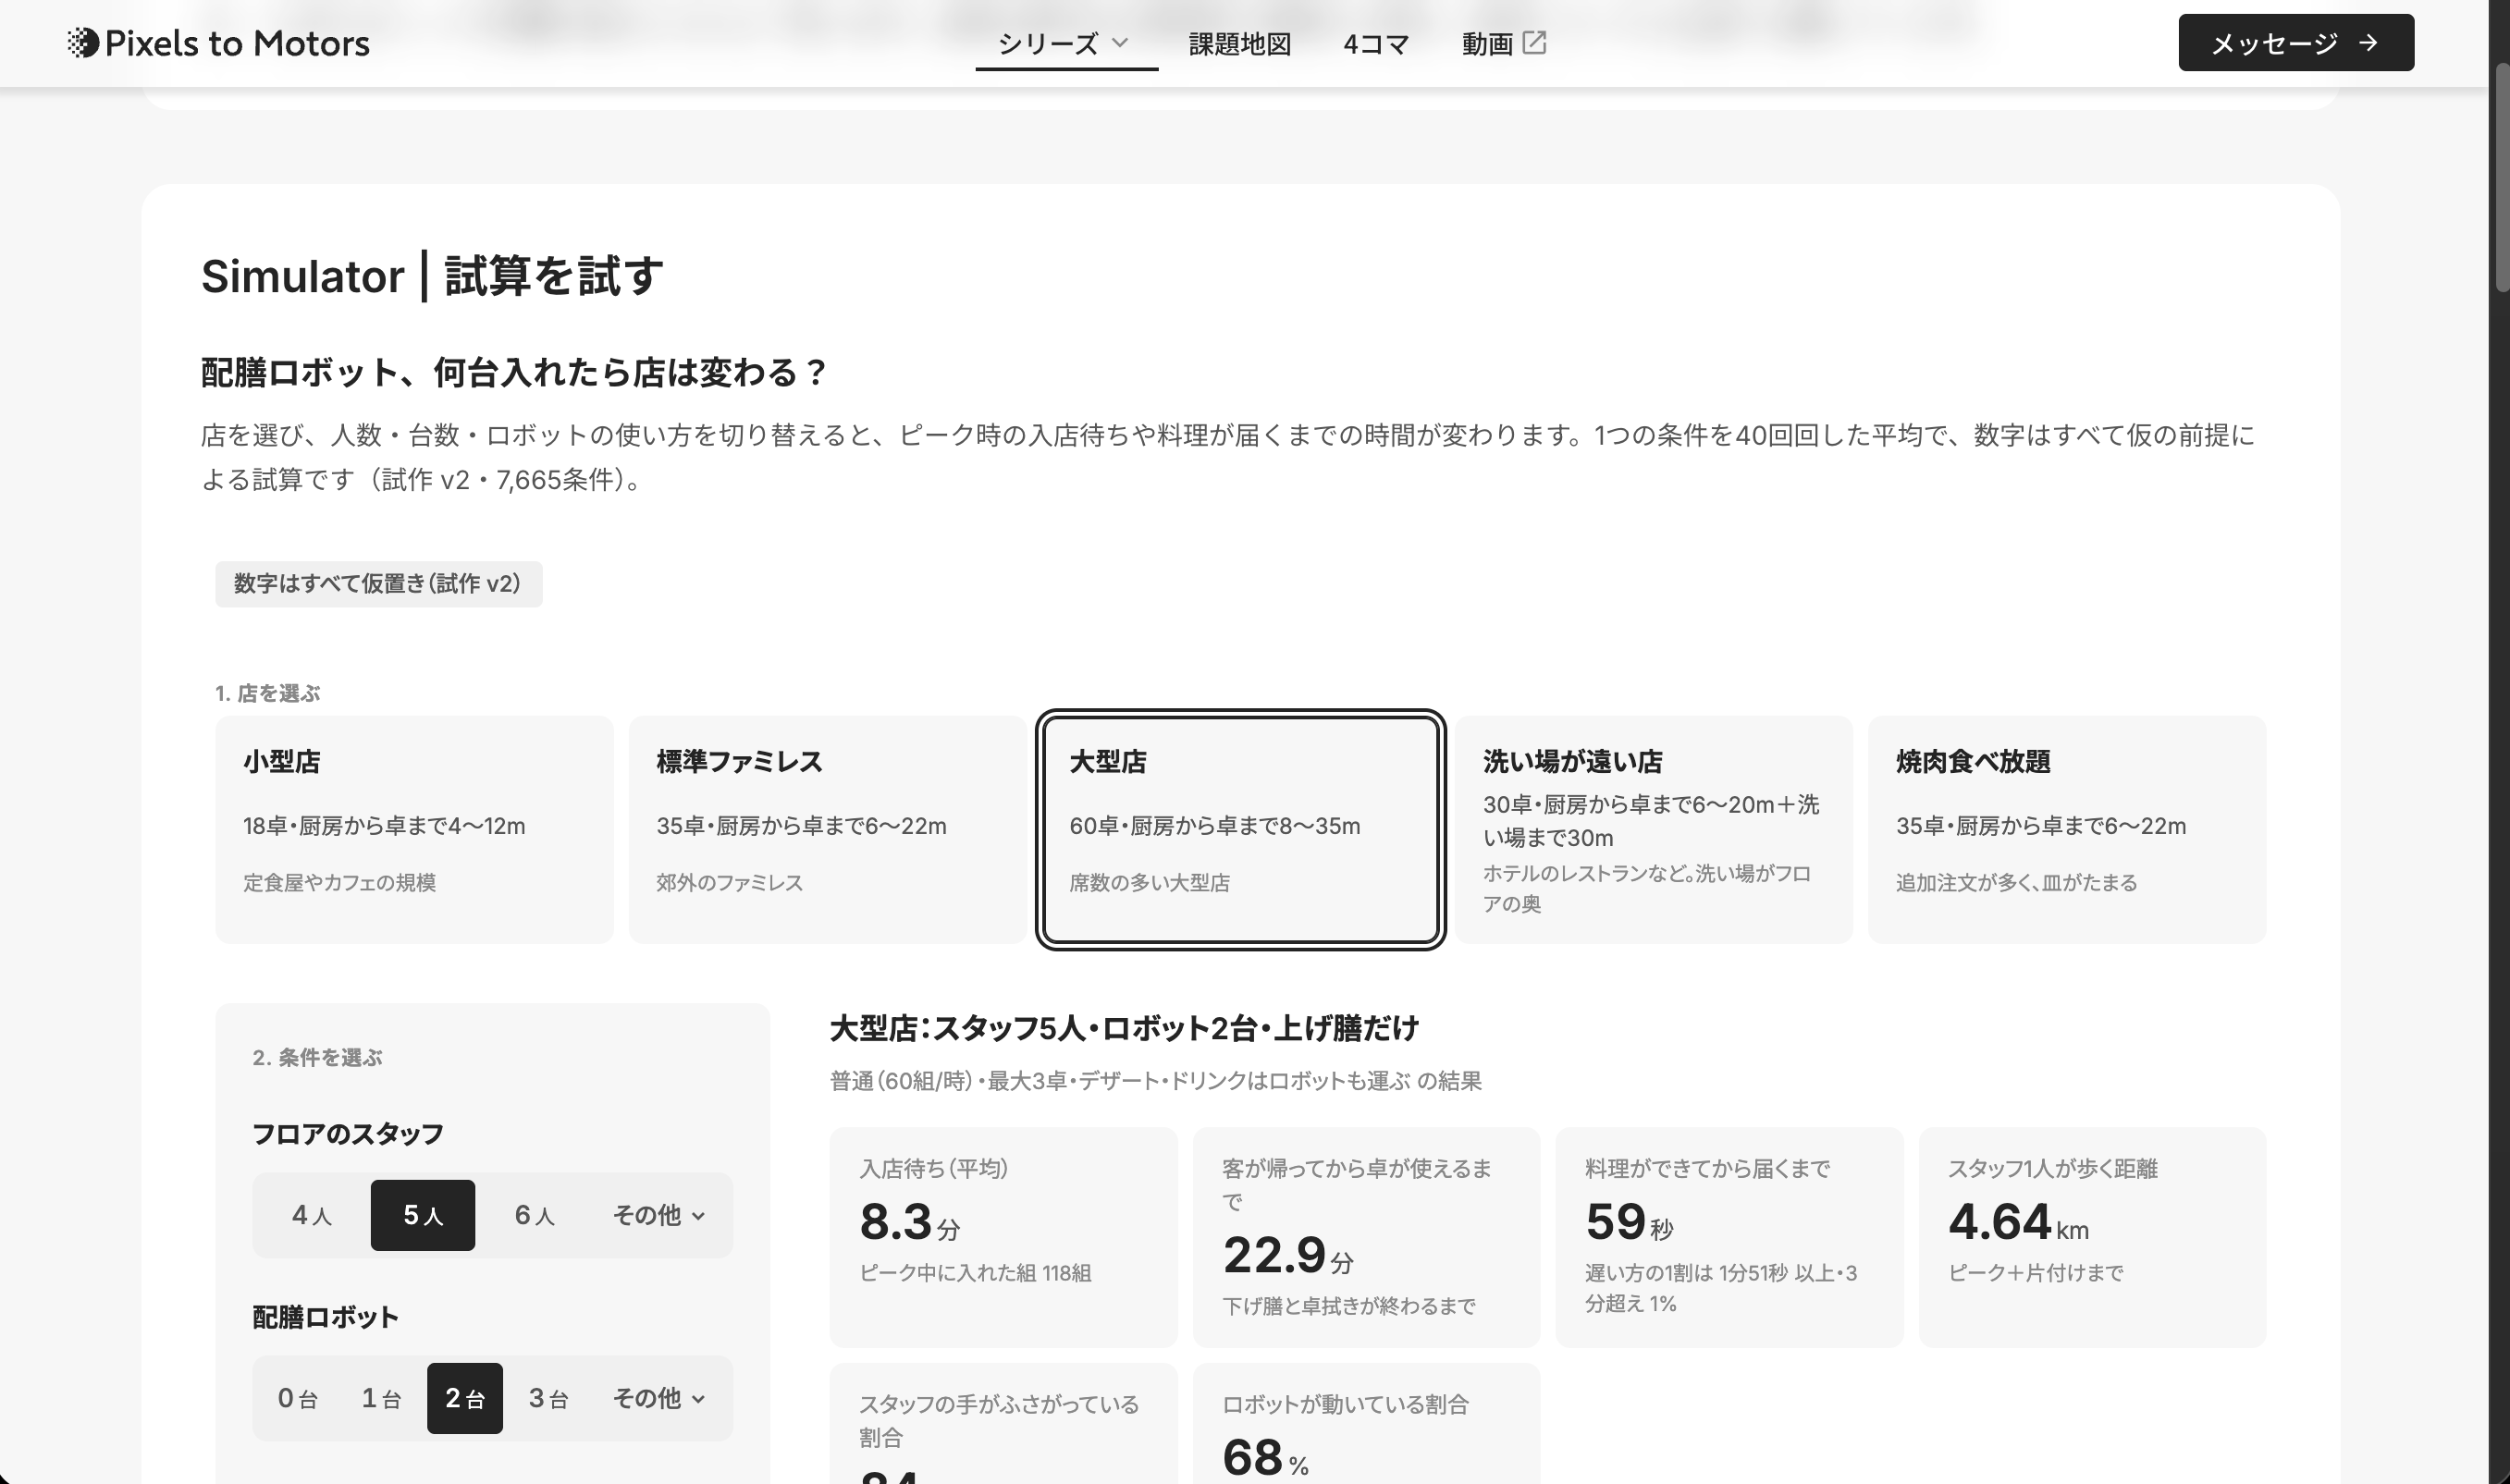
Task: Open その他 dropdown under 配膳ロボット
Action: (x=659, y=1398)
